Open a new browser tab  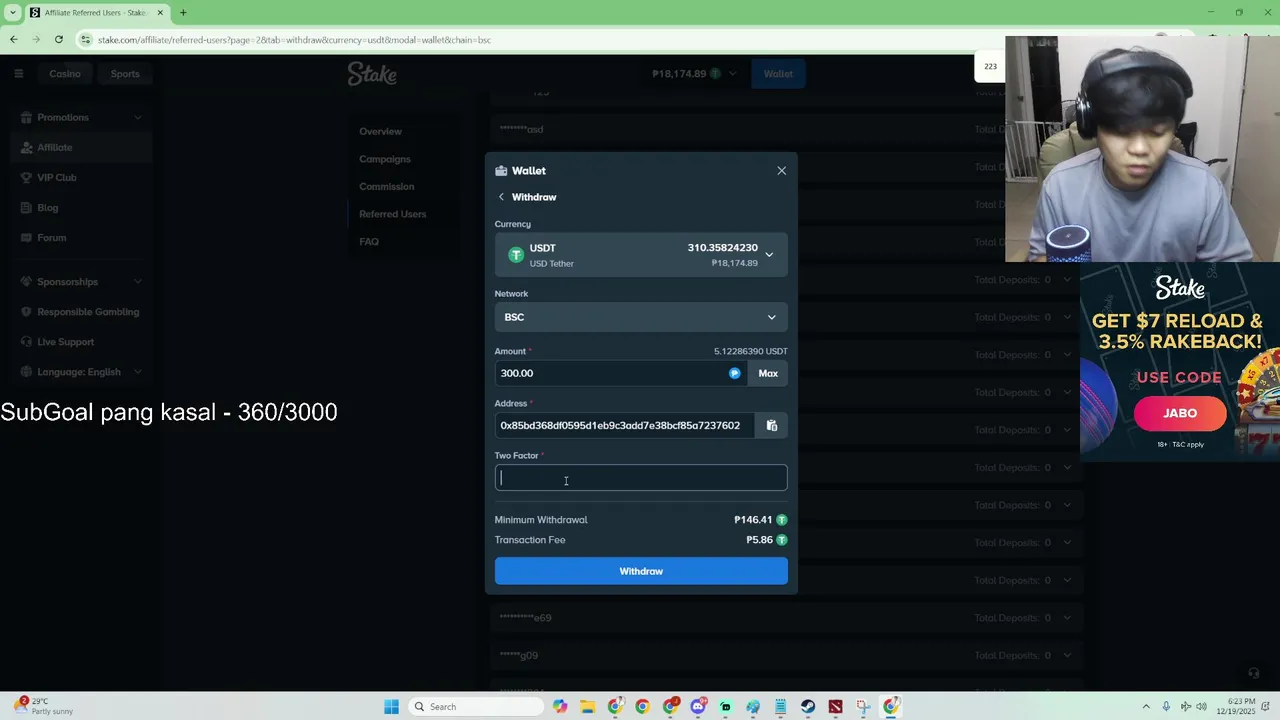pyautogui.click(x=183, y=13)
